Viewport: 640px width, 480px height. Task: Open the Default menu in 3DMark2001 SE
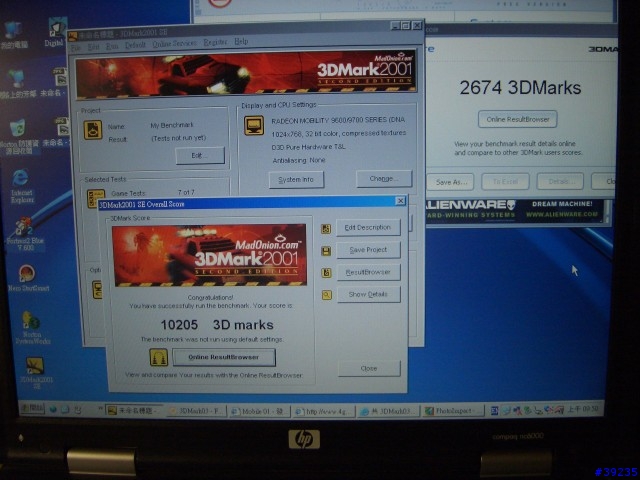(135, 45)
